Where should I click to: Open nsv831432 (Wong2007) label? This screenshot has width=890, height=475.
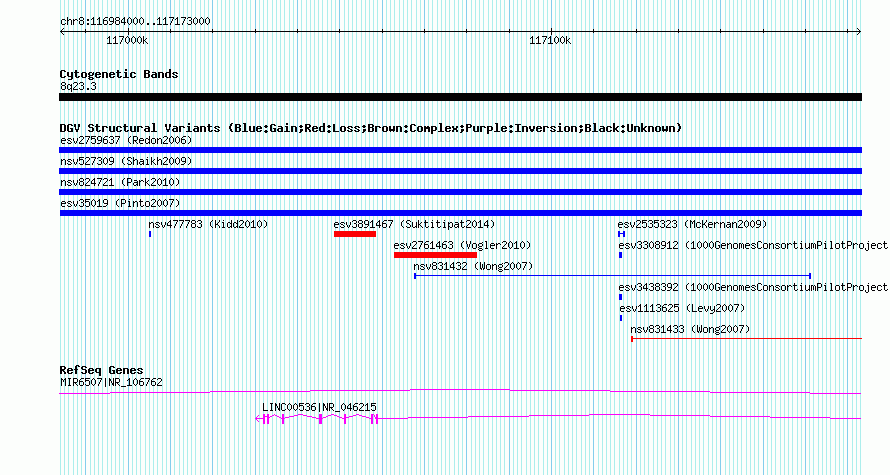(473, 266)
